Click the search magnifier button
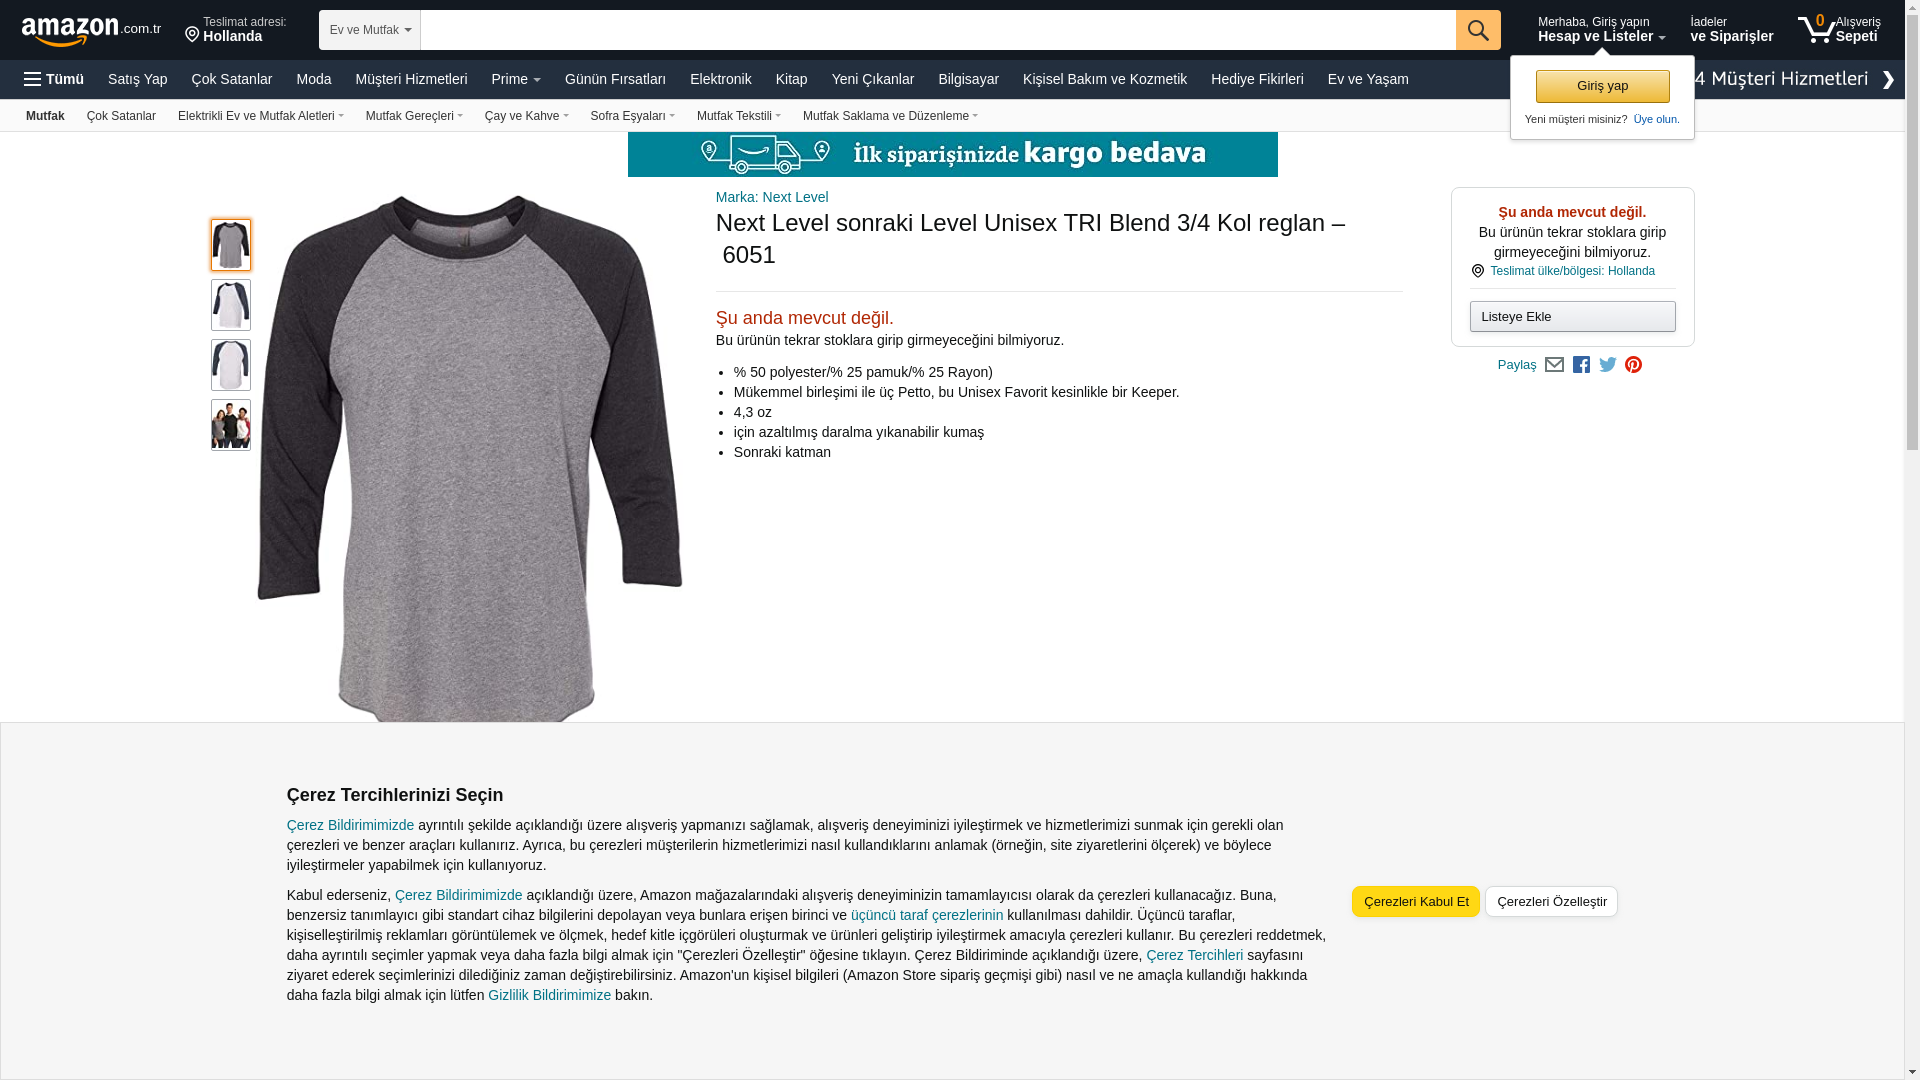The width and height of the screenshot is (1920, 1080). coord(1477,30)
